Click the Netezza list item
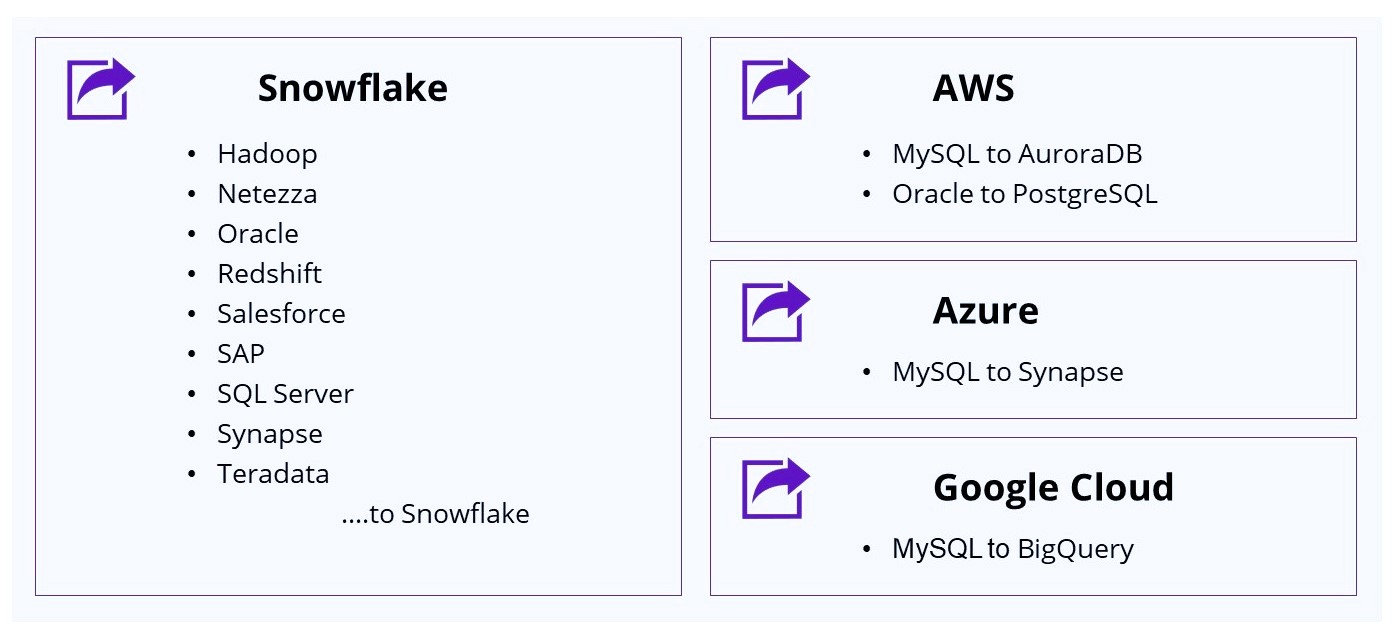 coord(267,194)
